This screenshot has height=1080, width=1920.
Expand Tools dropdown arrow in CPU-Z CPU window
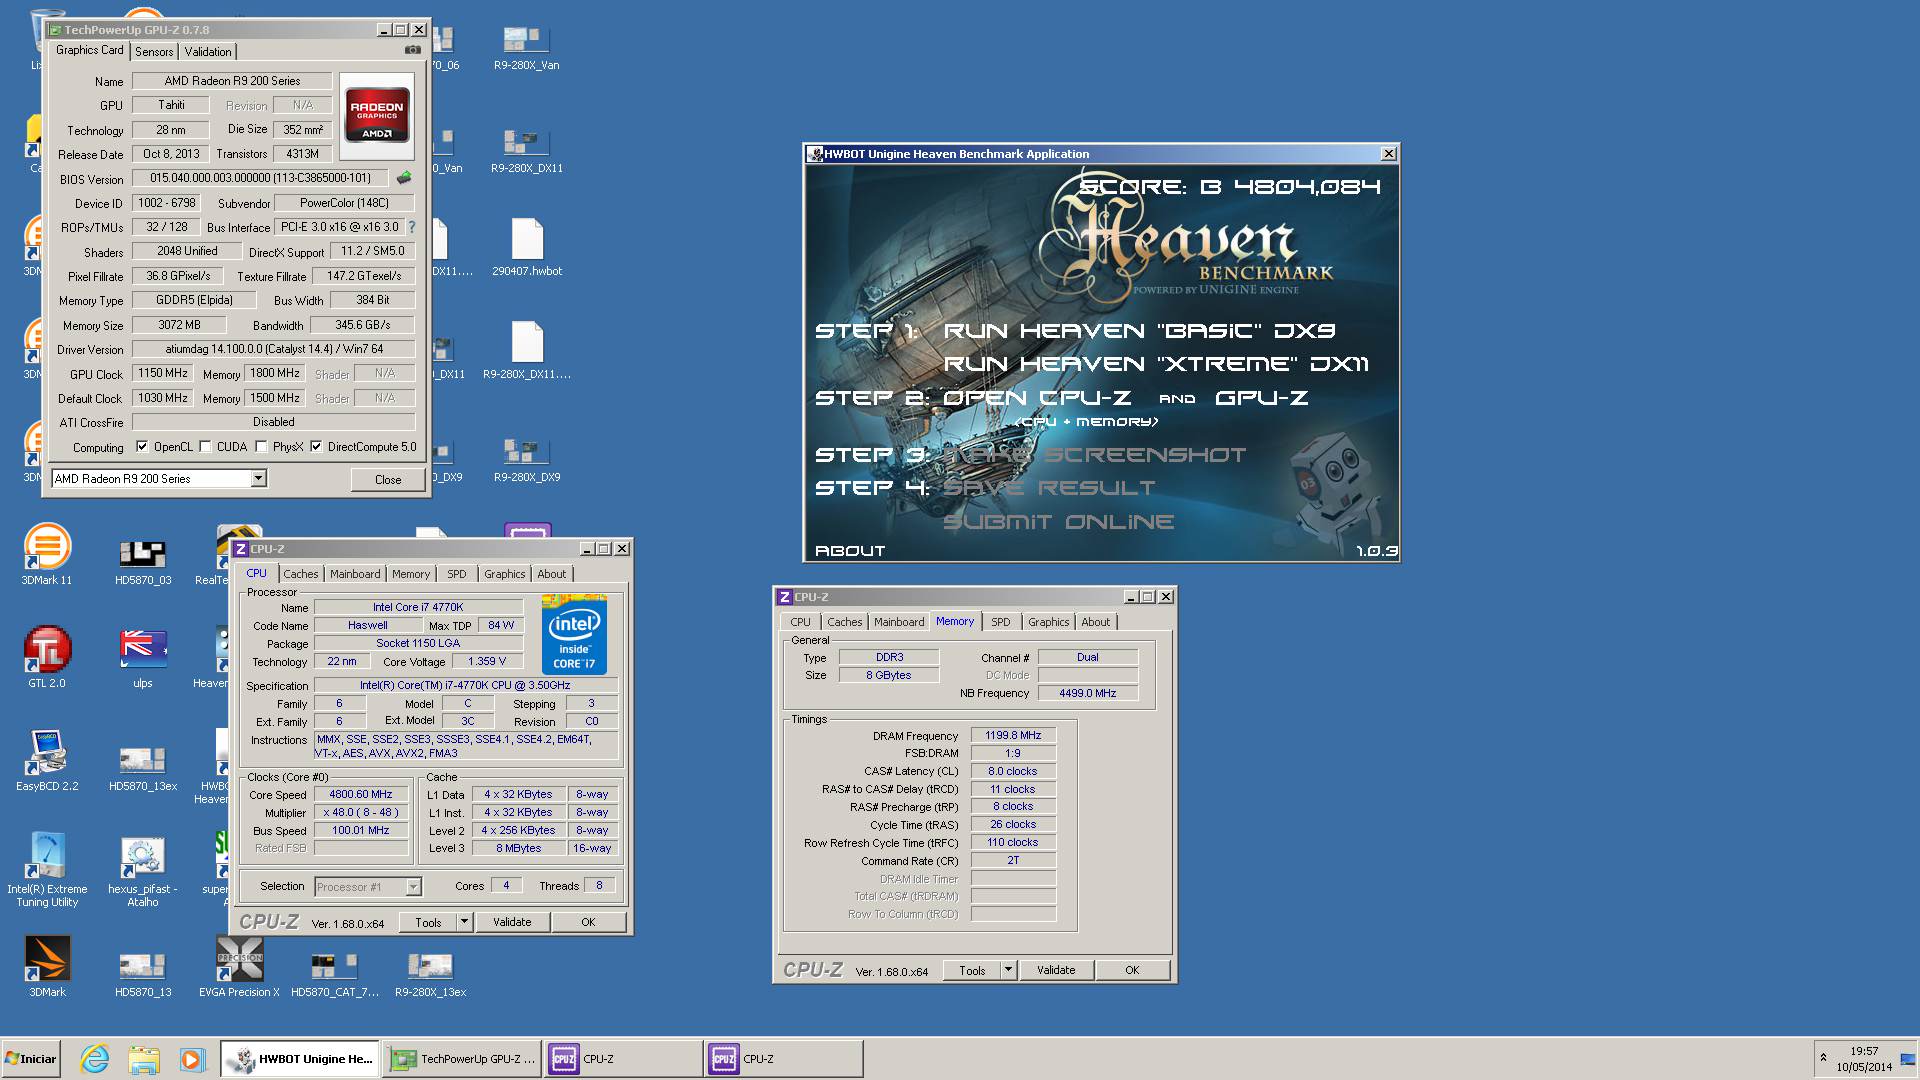464,922
